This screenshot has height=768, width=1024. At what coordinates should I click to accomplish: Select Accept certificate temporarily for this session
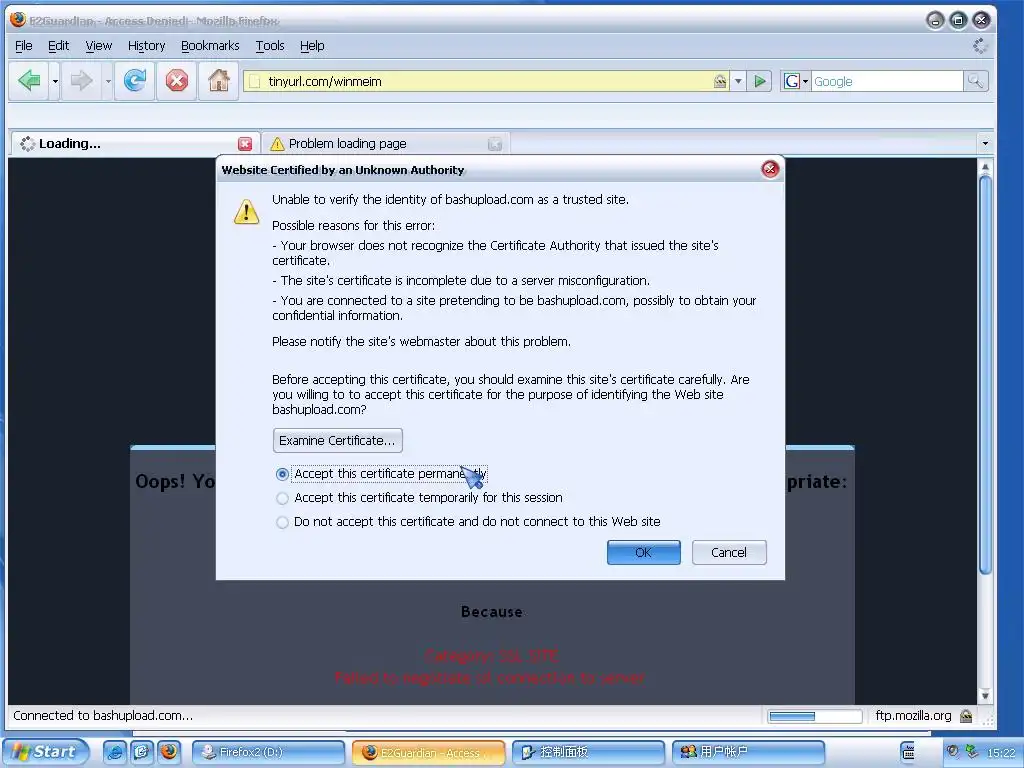pos(282,498)
